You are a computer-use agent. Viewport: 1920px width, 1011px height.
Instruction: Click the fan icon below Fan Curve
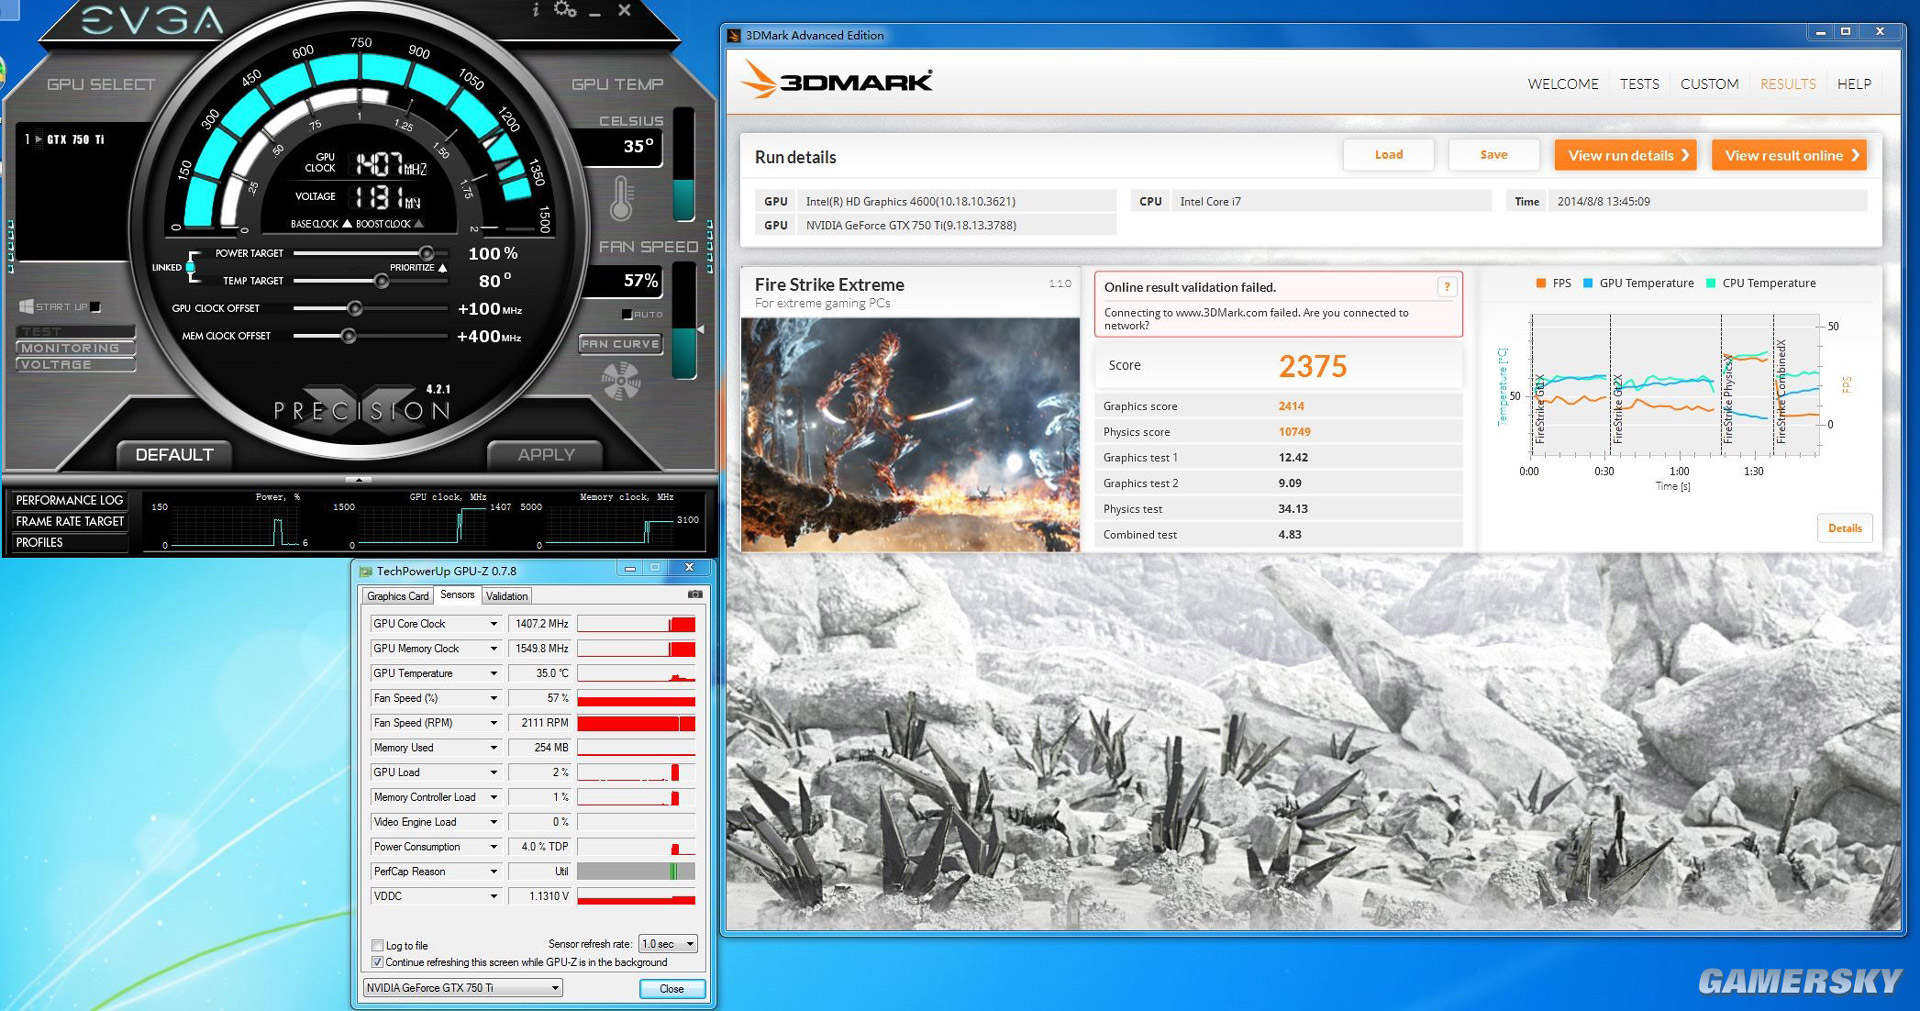pyautogui.click(x=621, y=381)
